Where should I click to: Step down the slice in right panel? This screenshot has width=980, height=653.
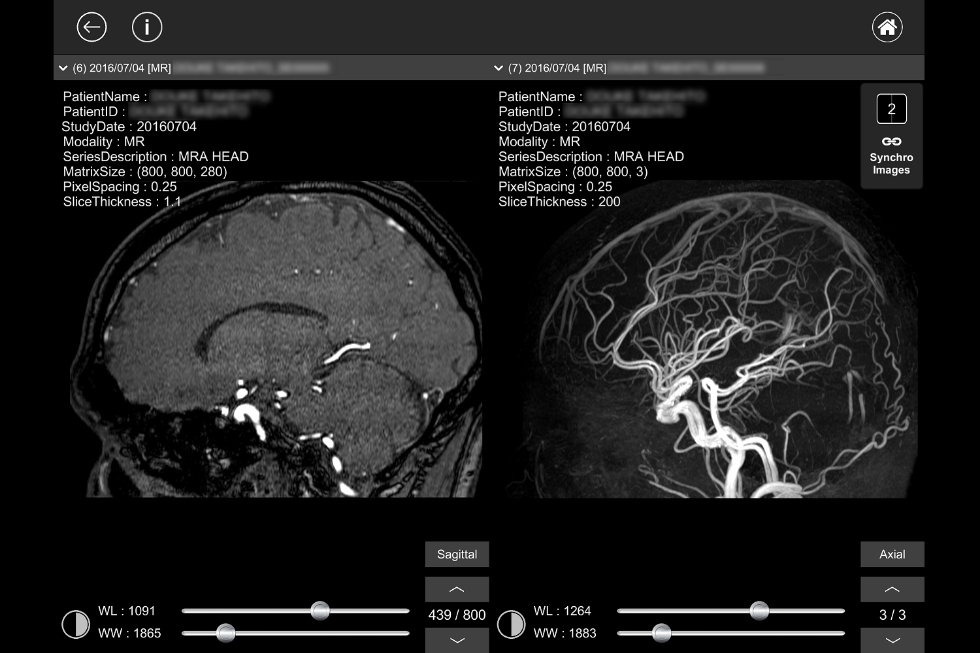(892, 640)
